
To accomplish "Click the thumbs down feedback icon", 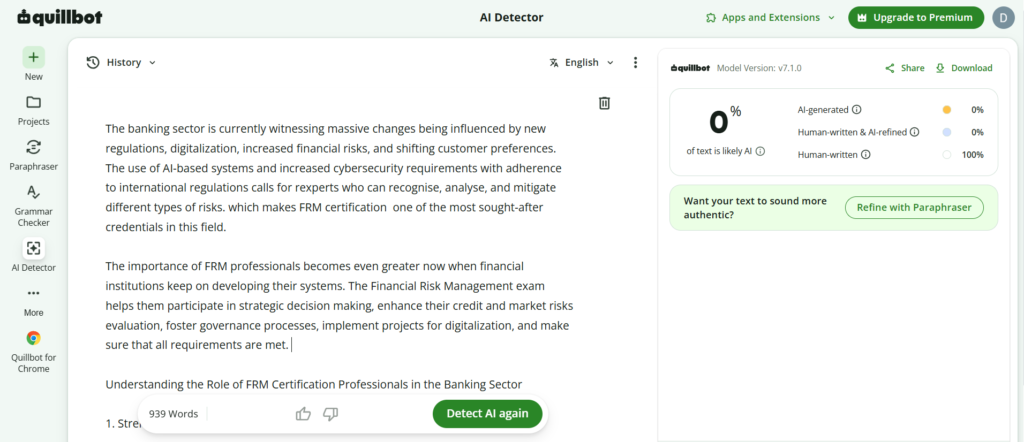I will (331, 414).
